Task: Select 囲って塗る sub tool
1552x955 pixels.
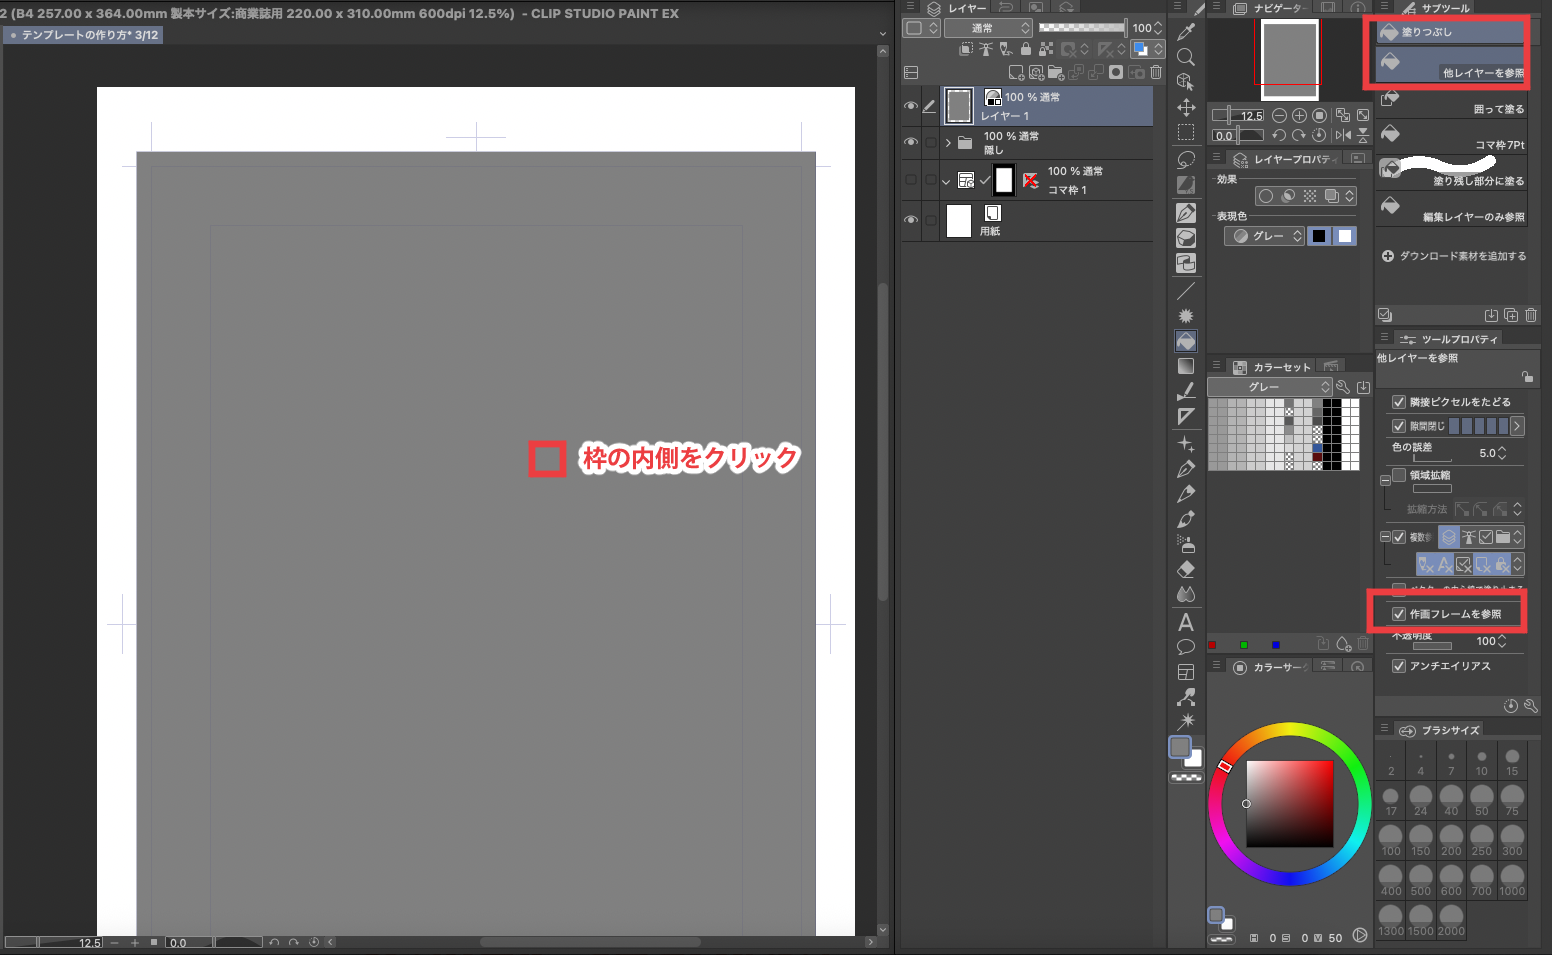Action: pyautogui.click(x=1453, y=102)
